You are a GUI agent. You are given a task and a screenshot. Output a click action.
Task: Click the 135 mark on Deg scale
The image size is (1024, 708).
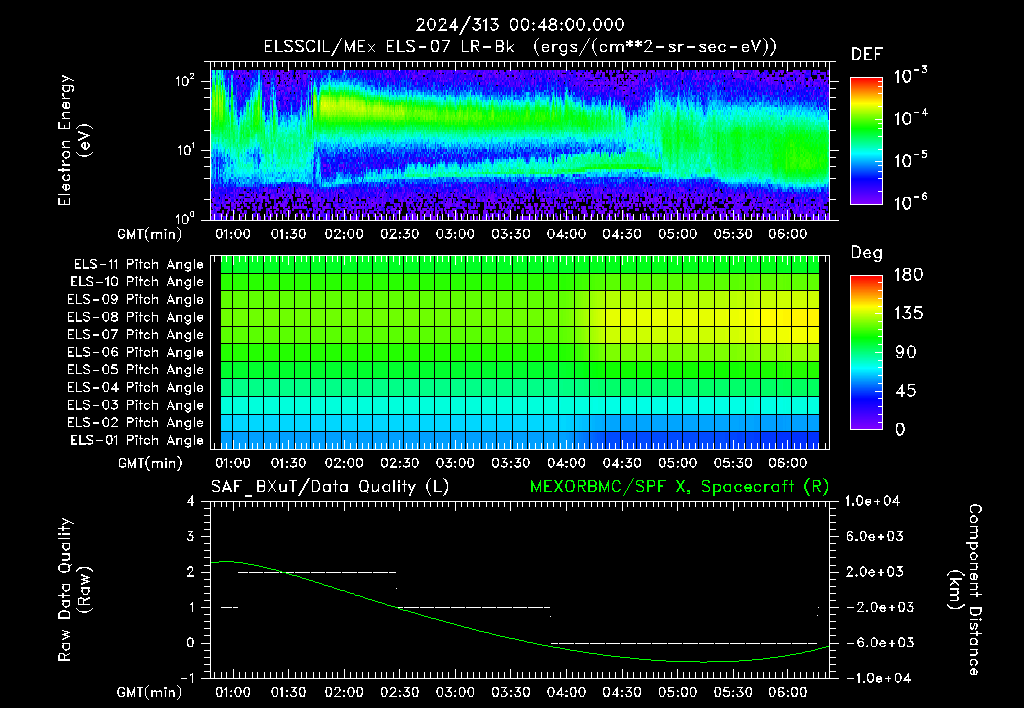[x=909, y=314]
